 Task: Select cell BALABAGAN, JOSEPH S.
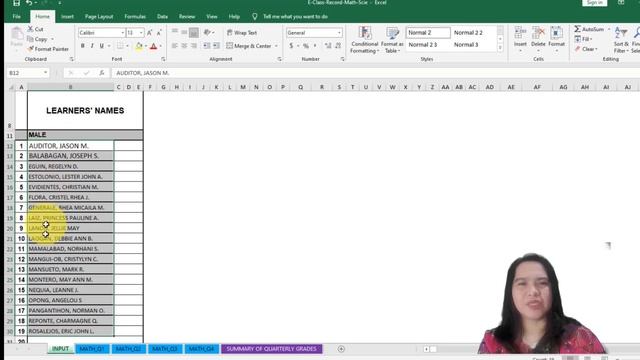pos(71,156)
